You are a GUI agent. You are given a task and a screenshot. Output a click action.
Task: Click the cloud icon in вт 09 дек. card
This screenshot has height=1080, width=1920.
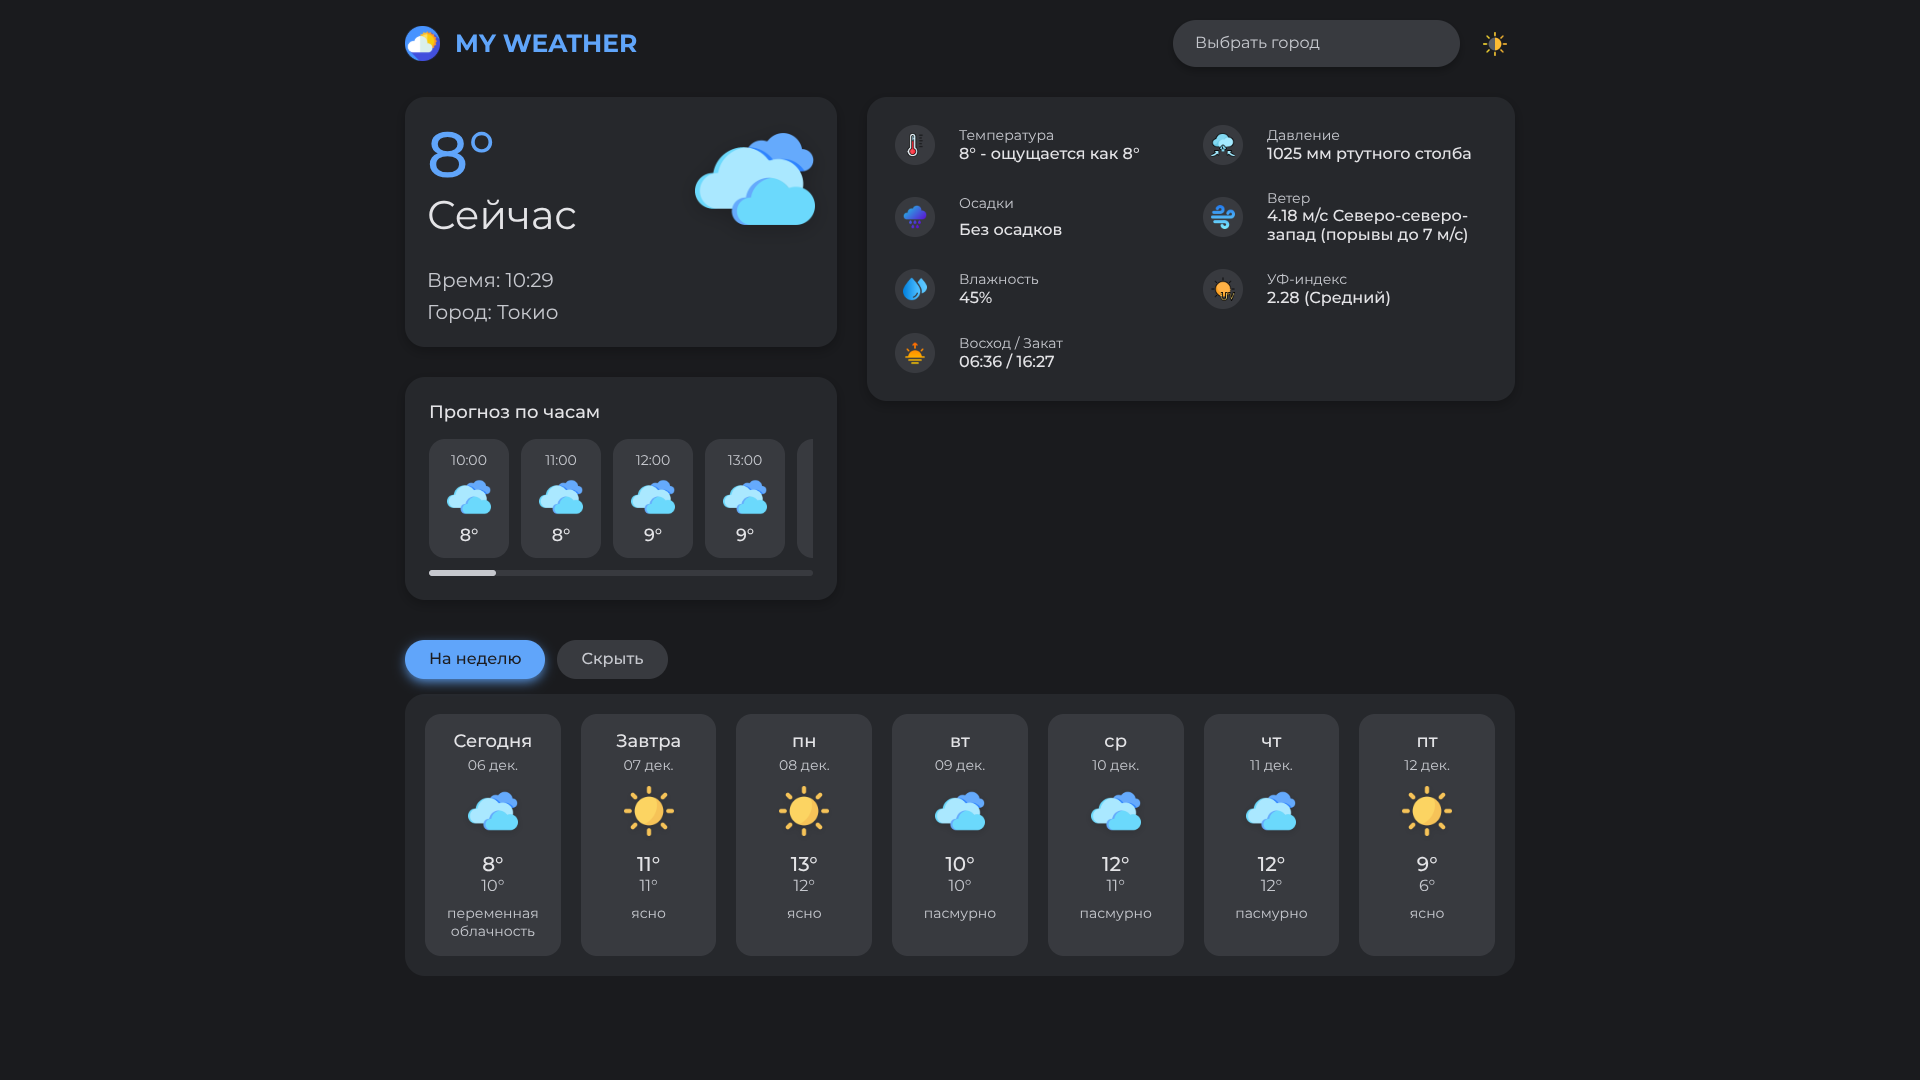(960, 811)
